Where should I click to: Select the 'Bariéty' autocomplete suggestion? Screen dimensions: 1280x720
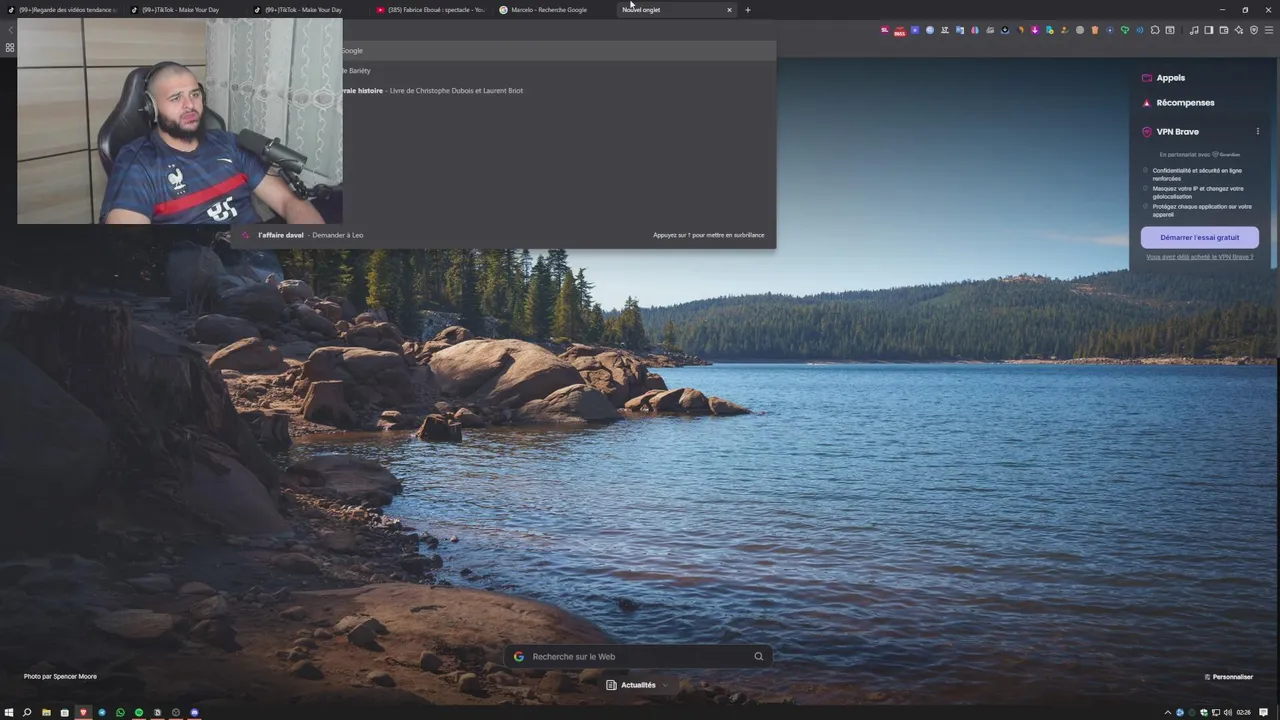click(x=504, y=70)
